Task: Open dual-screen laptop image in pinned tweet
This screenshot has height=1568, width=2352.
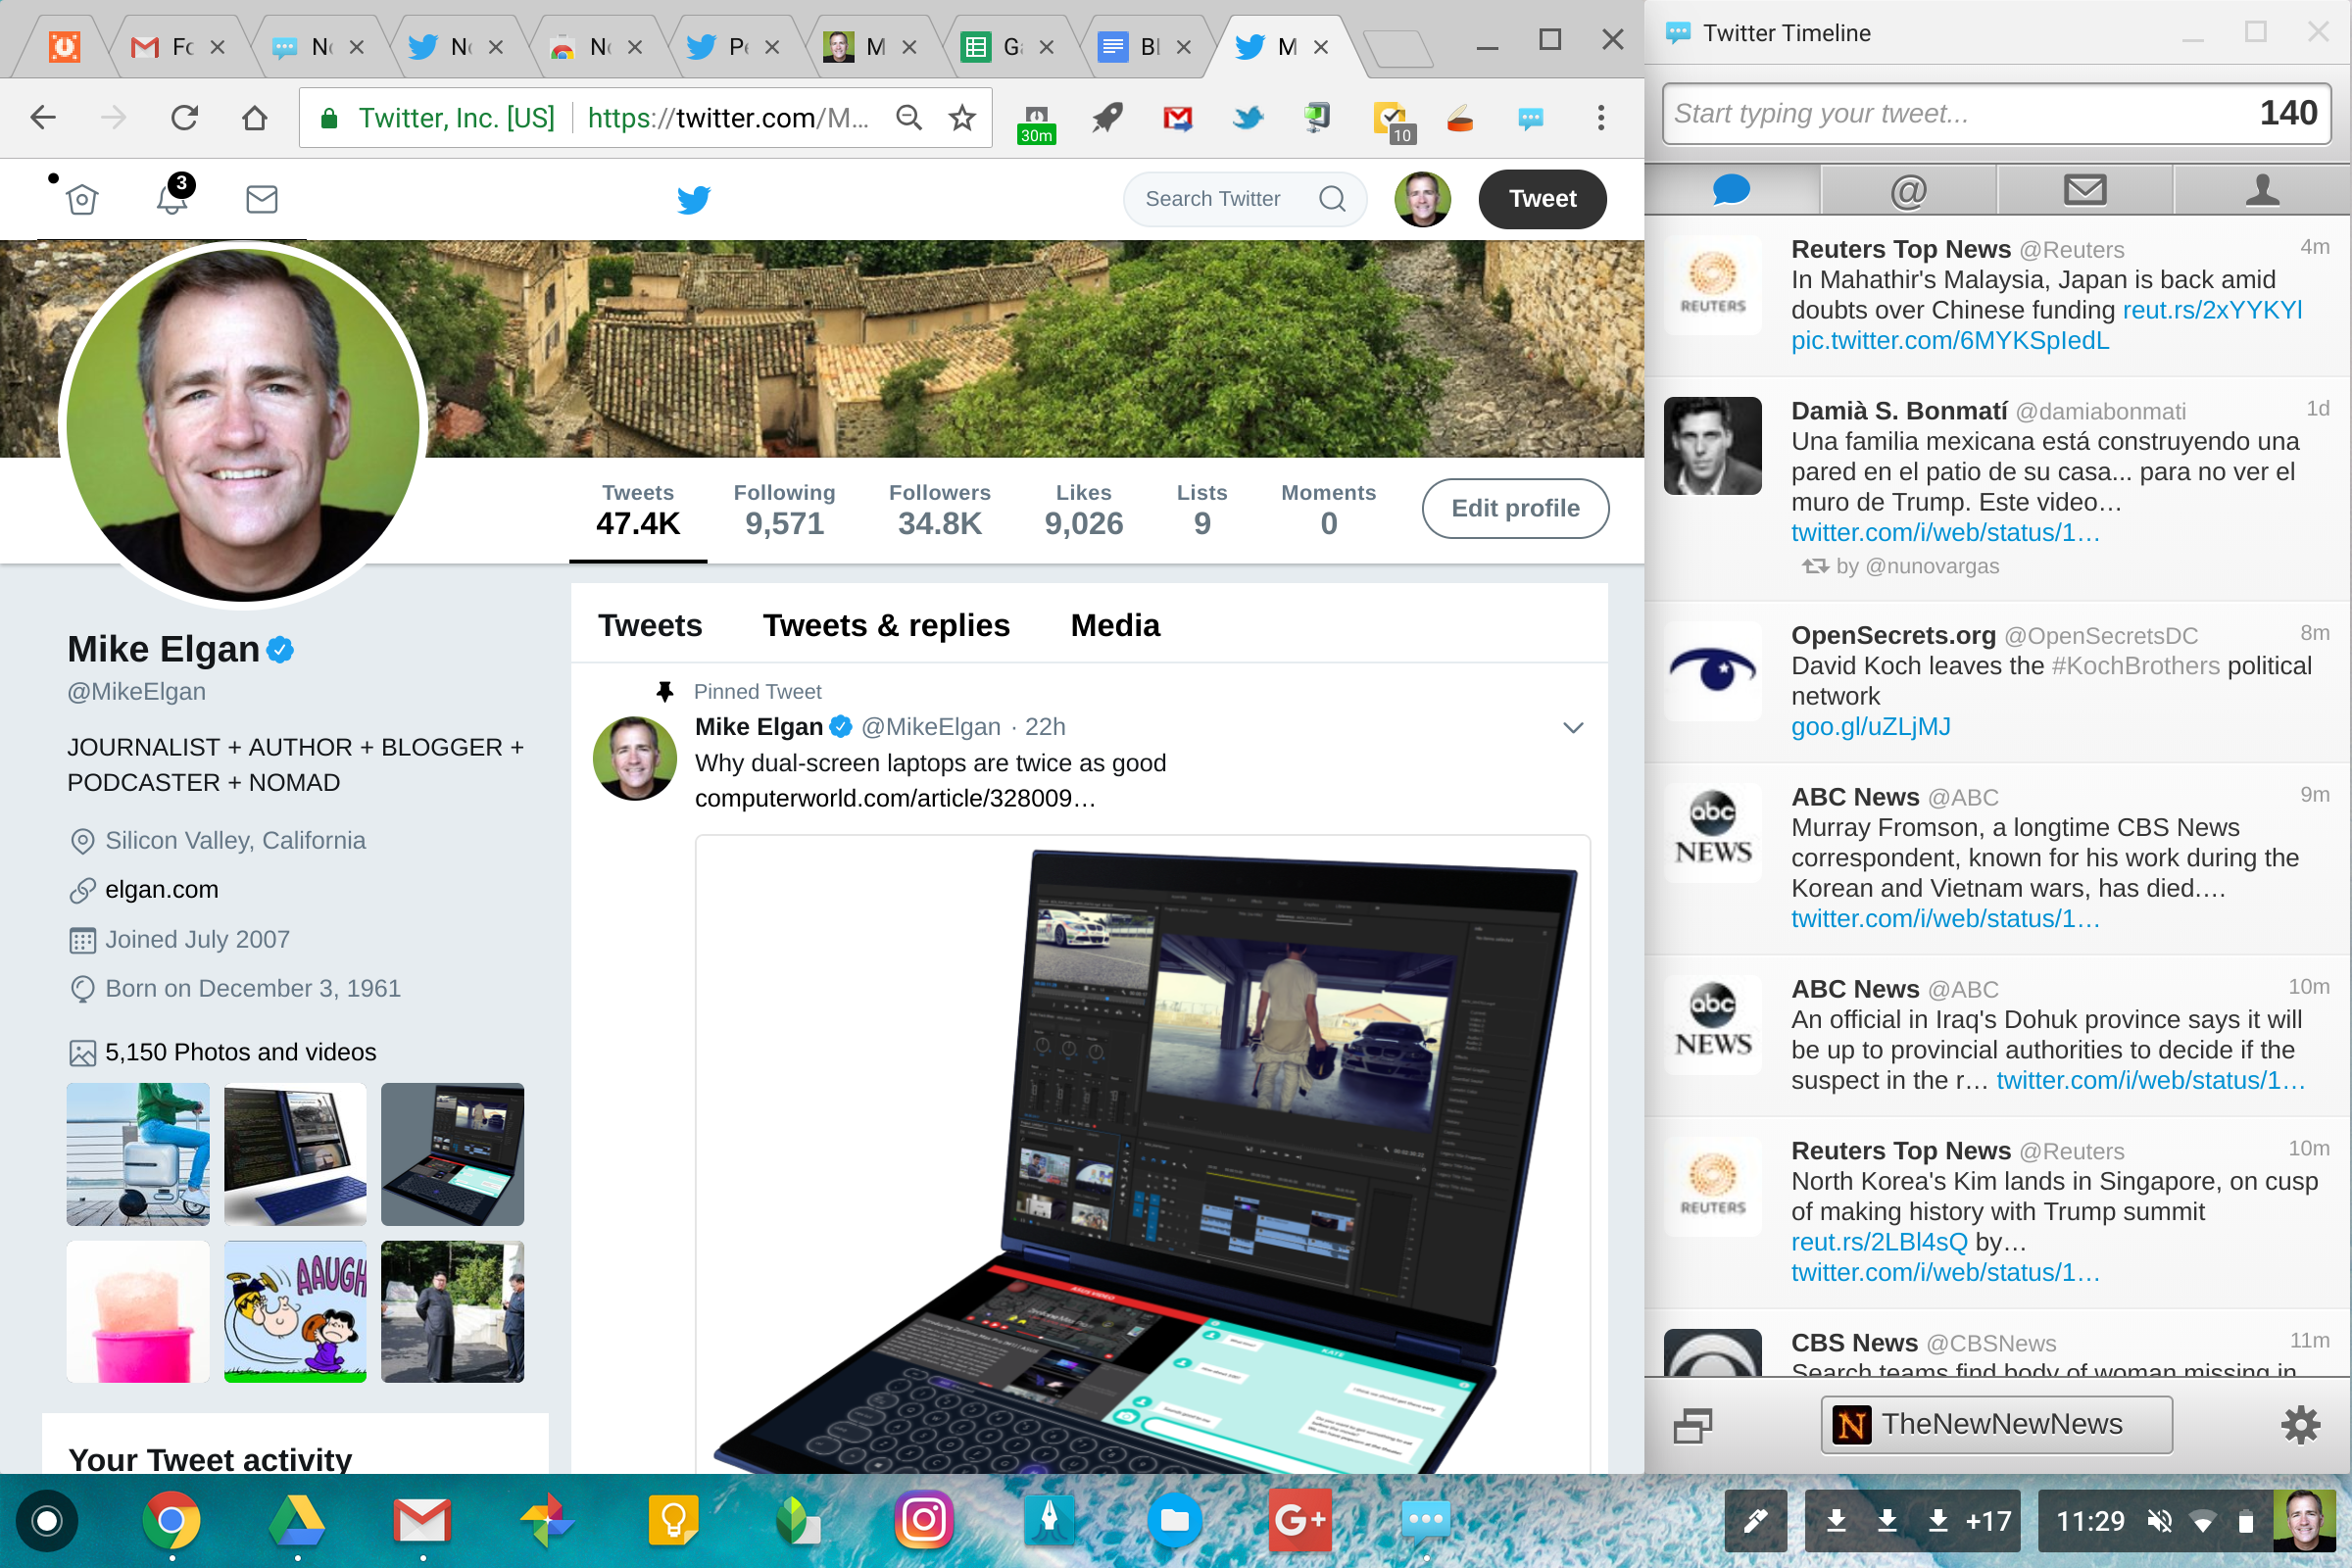Action: point(1142,1154)
